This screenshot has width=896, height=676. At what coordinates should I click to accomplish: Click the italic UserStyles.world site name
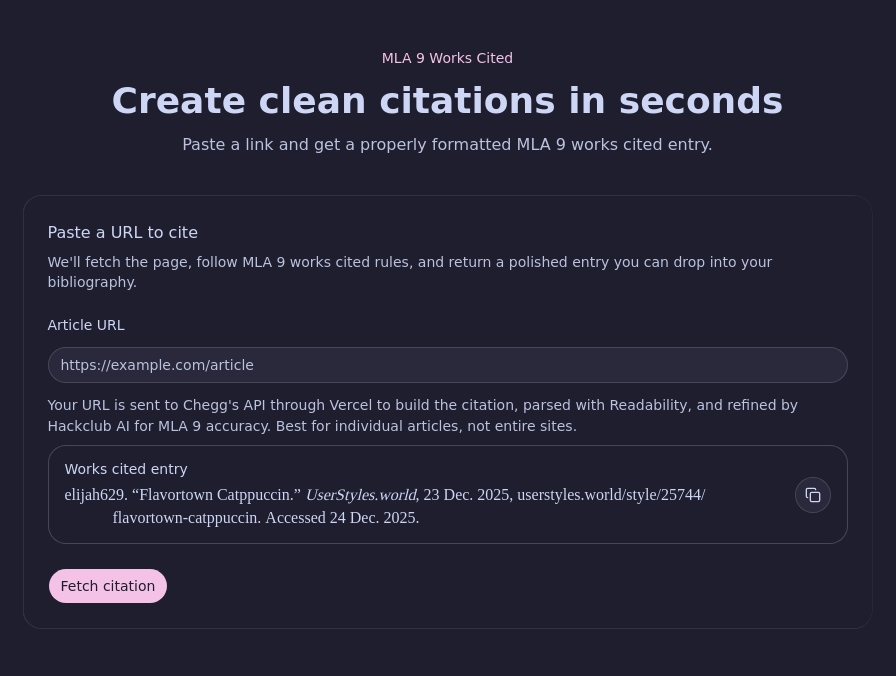(x=360, y=495)
